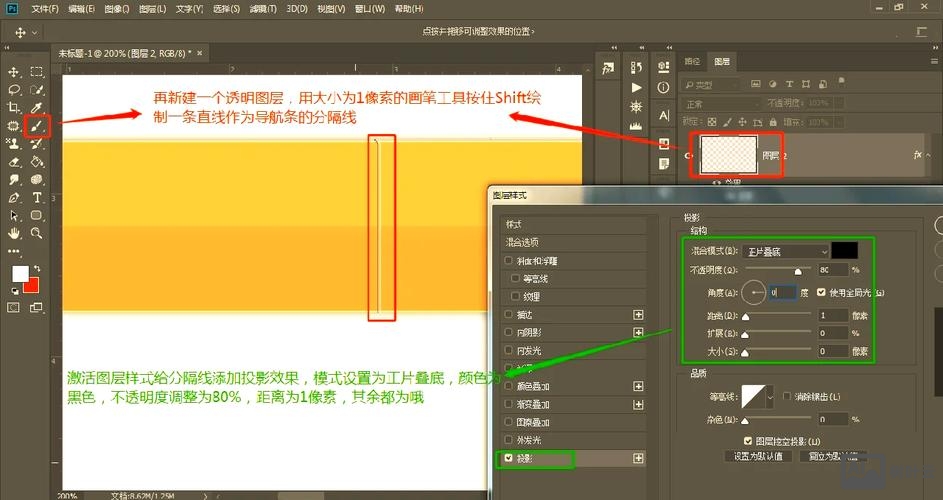Enable the 内阴影 style checkbox
Screen dimensions: 943x500
[x=508, y=332]
